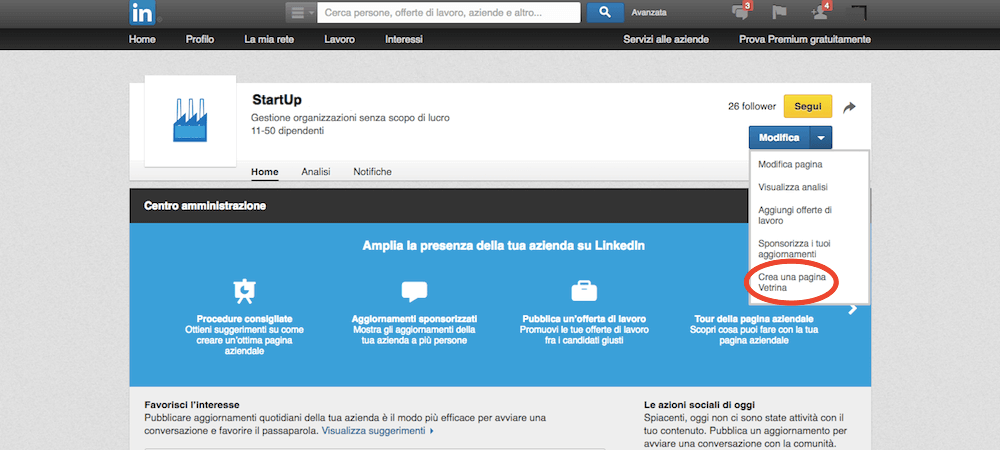Click Visualizza suggerimenti link
The width and height of the screenshot is (1000, 450).
378,430
